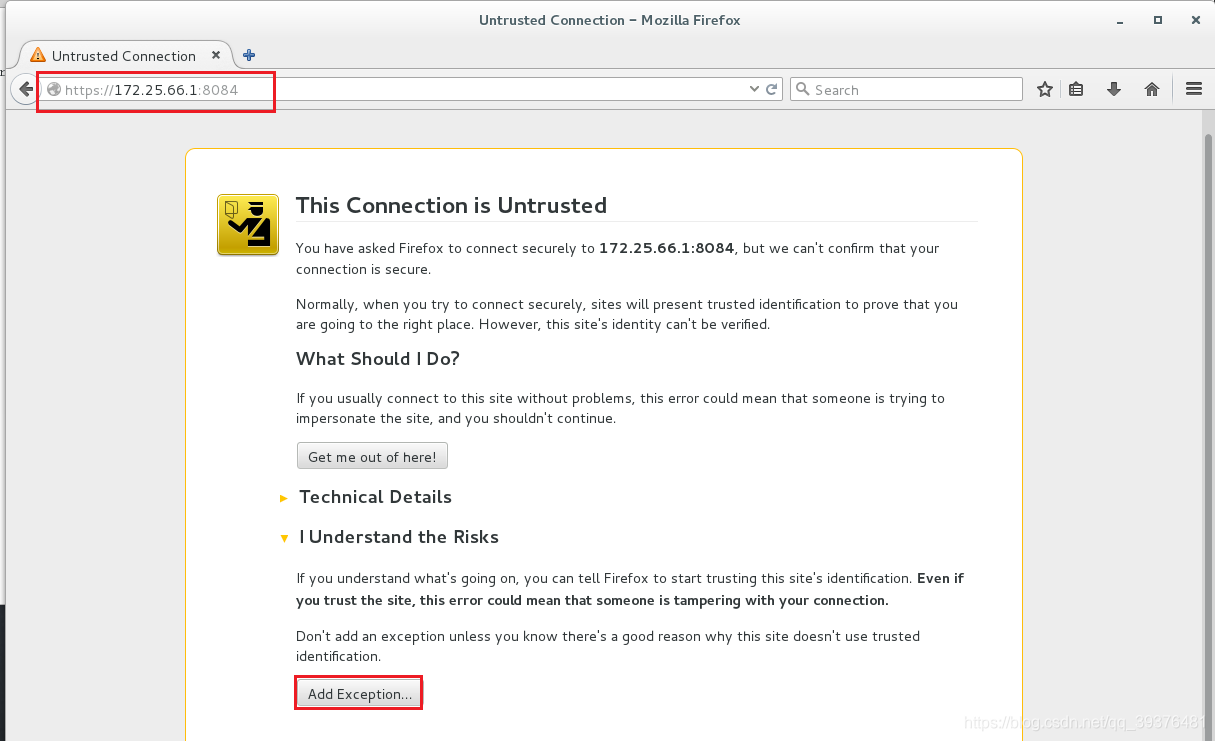Click the site identity globe icon

click(x=54, y=89)
